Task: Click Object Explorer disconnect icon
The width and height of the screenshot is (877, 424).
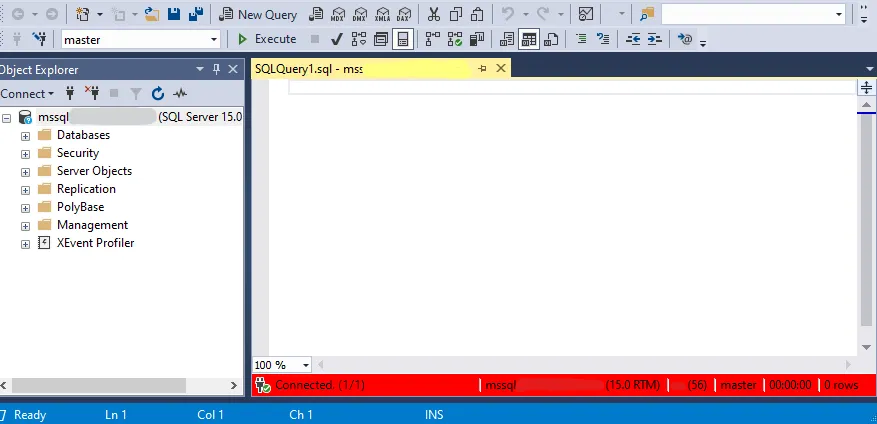Action: point(92,93)
